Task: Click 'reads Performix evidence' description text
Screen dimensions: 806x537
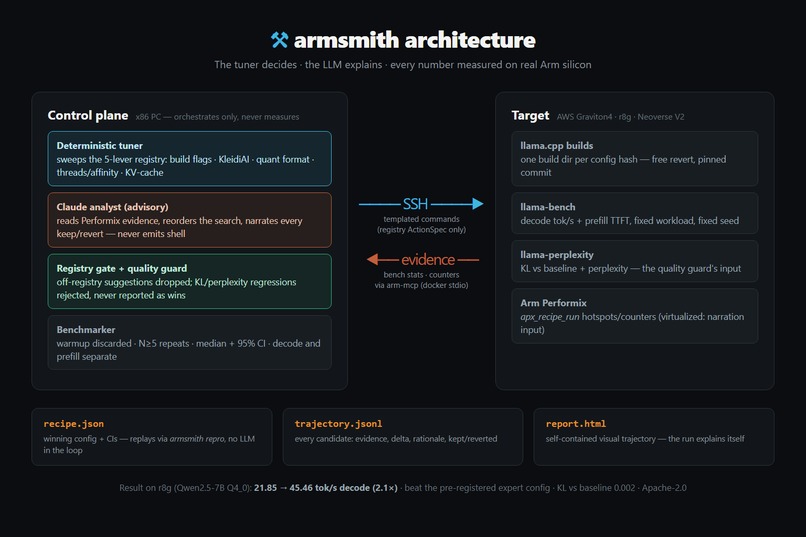Action: 179,227
